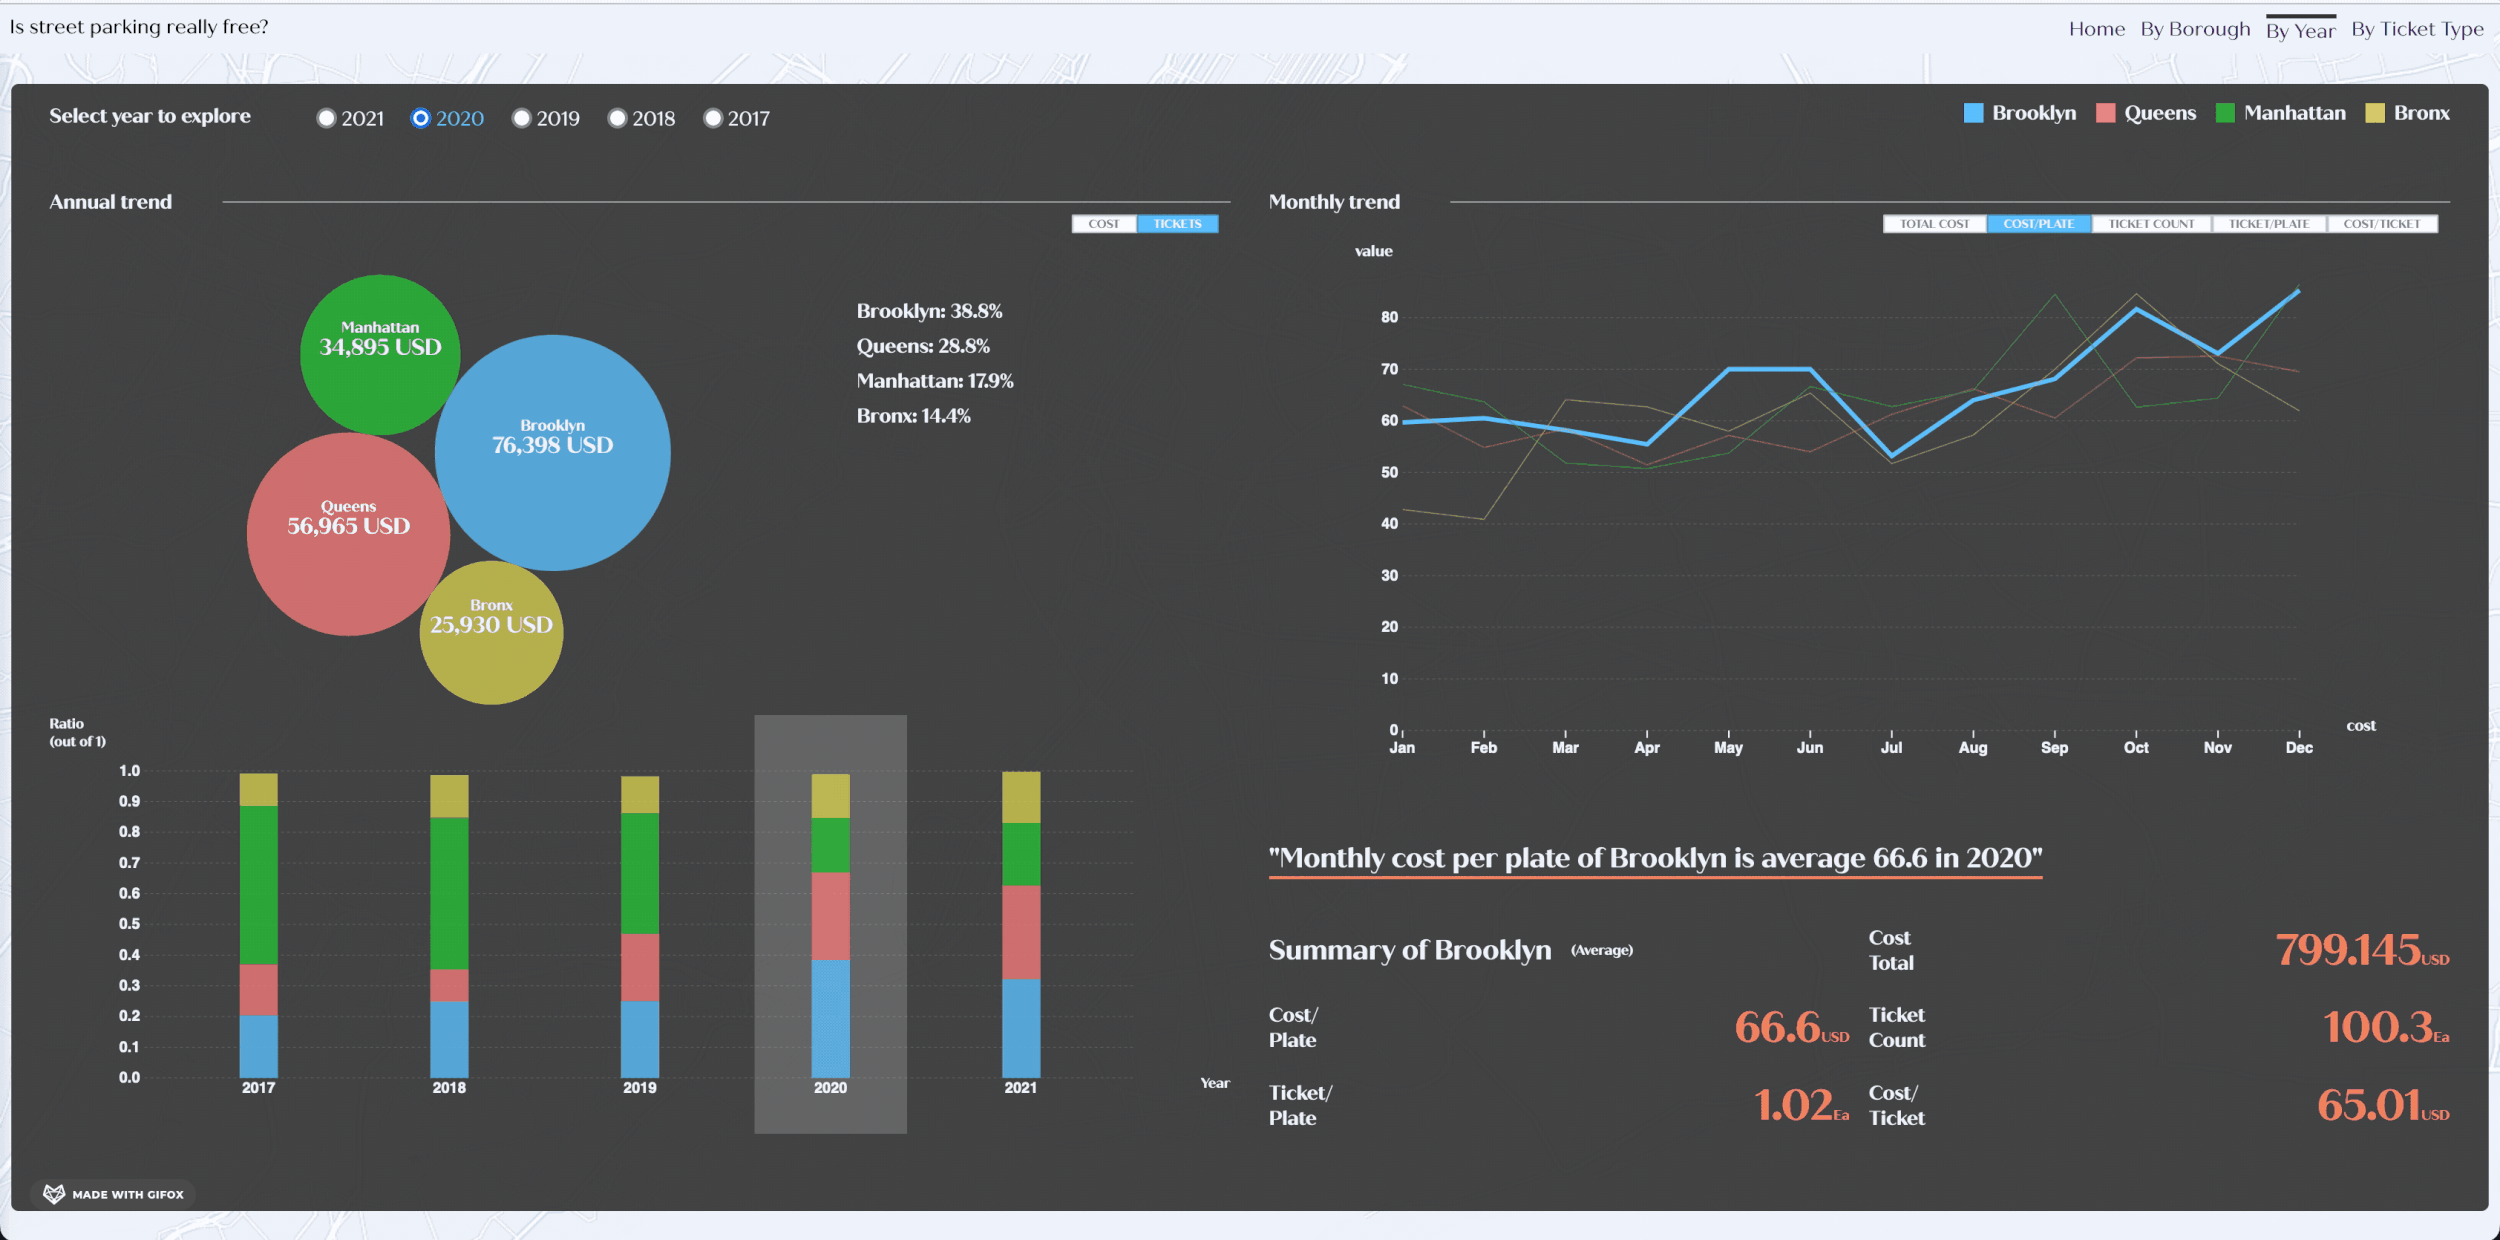Pick the 2017 year radio button
2500x1240 pixels.
712,118
